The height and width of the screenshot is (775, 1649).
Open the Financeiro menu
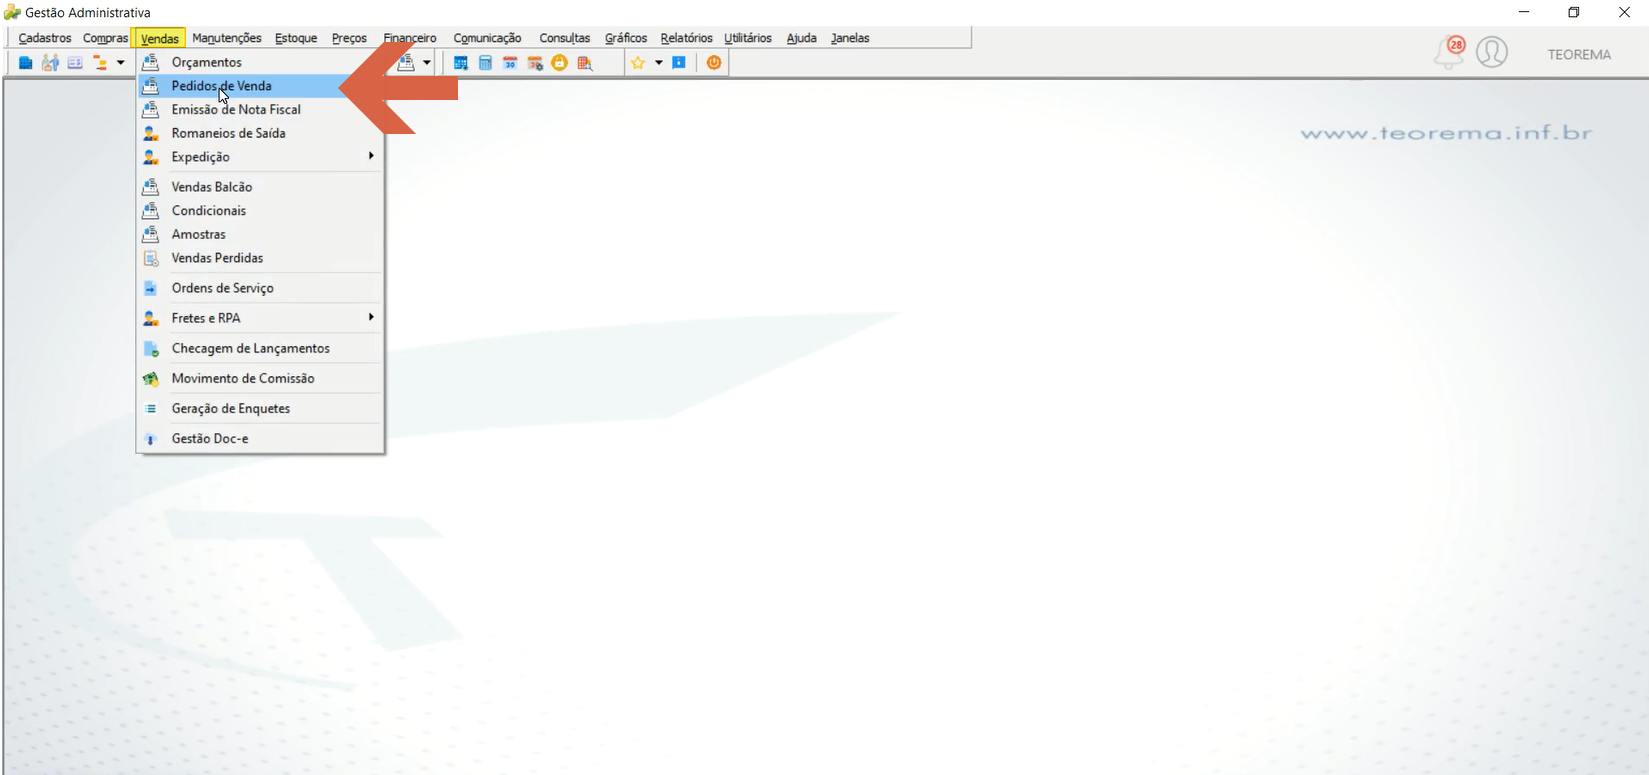(x=410, y=38)
